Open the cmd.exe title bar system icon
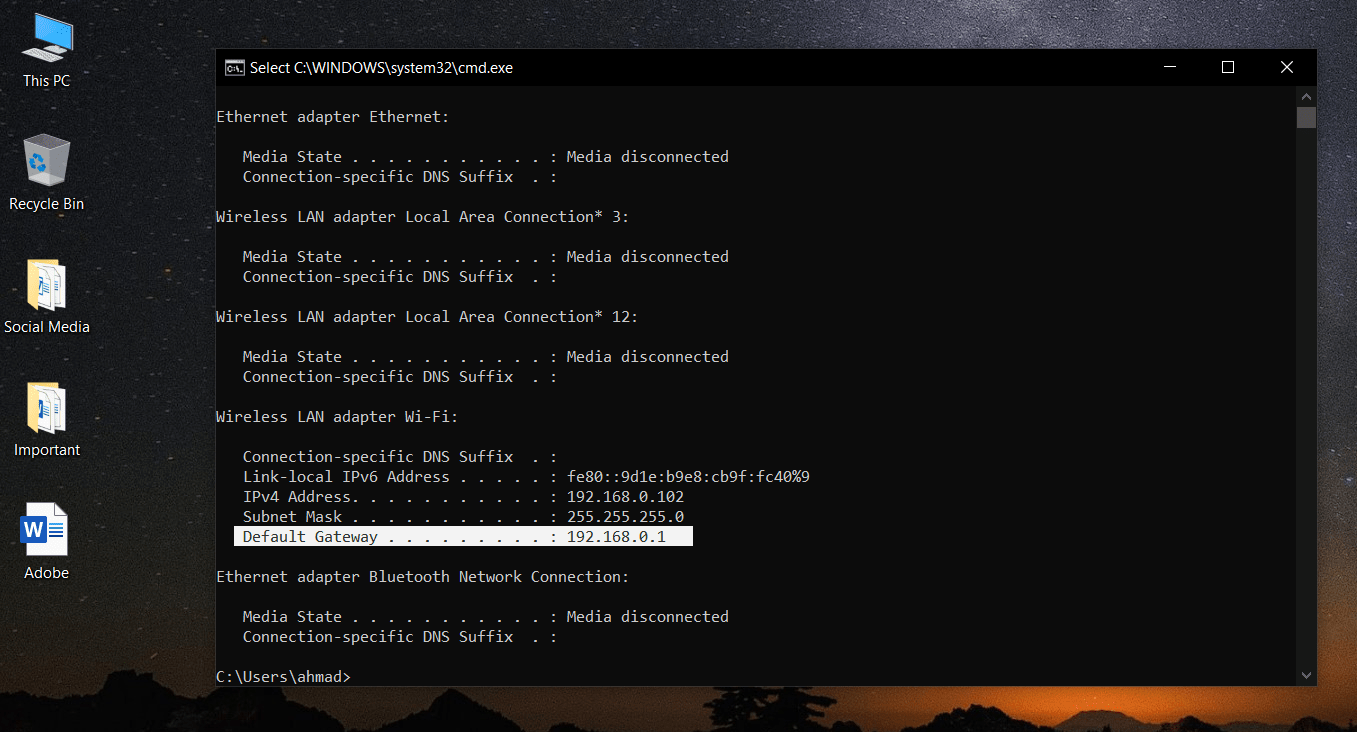The image size is (1357, 732). 234,67
